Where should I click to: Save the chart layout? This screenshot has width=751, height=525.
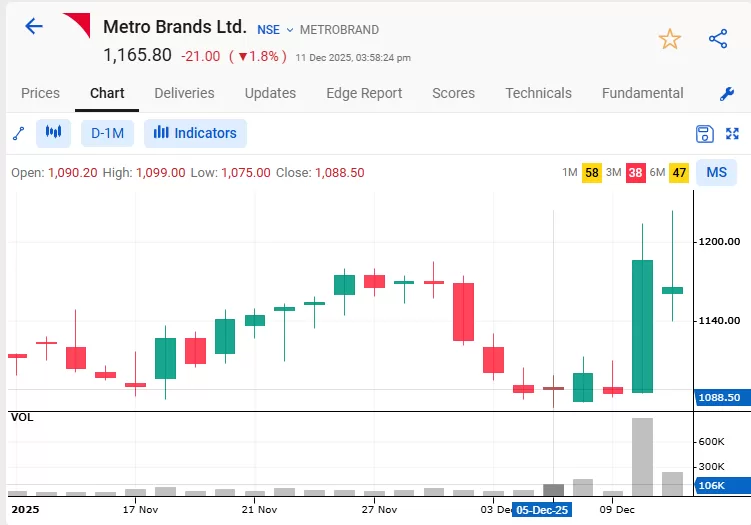[x=705, y=134]
